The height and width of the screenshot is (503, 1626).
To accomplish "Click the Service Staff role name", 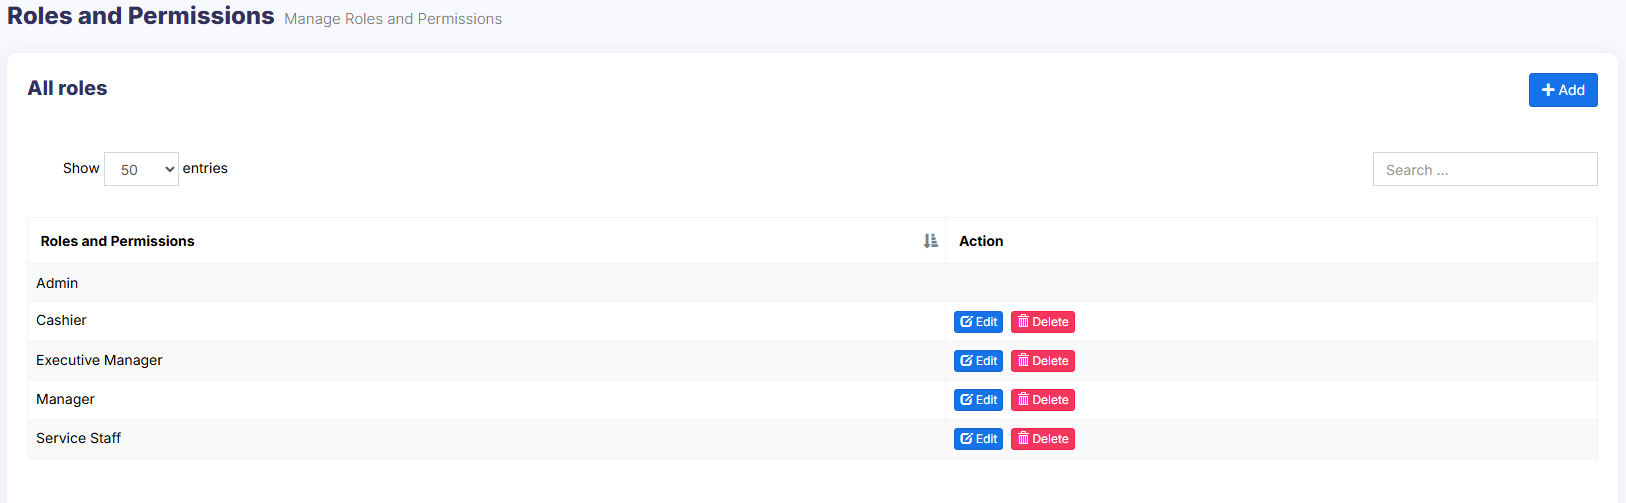I will [x=78, y=438].
